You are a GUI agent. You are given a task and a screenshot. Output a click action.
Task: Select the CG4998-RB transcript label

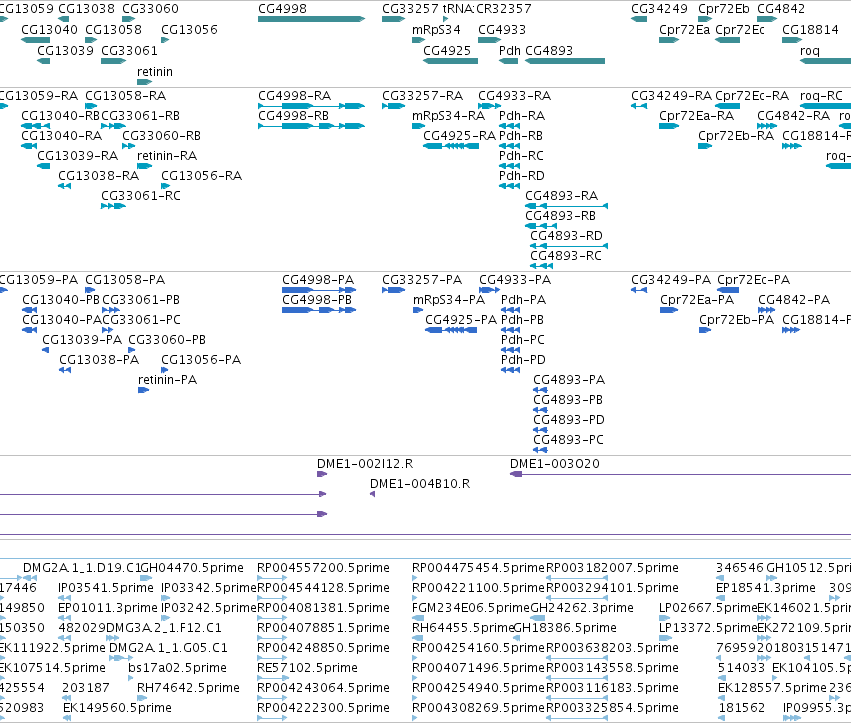point(294,116)
